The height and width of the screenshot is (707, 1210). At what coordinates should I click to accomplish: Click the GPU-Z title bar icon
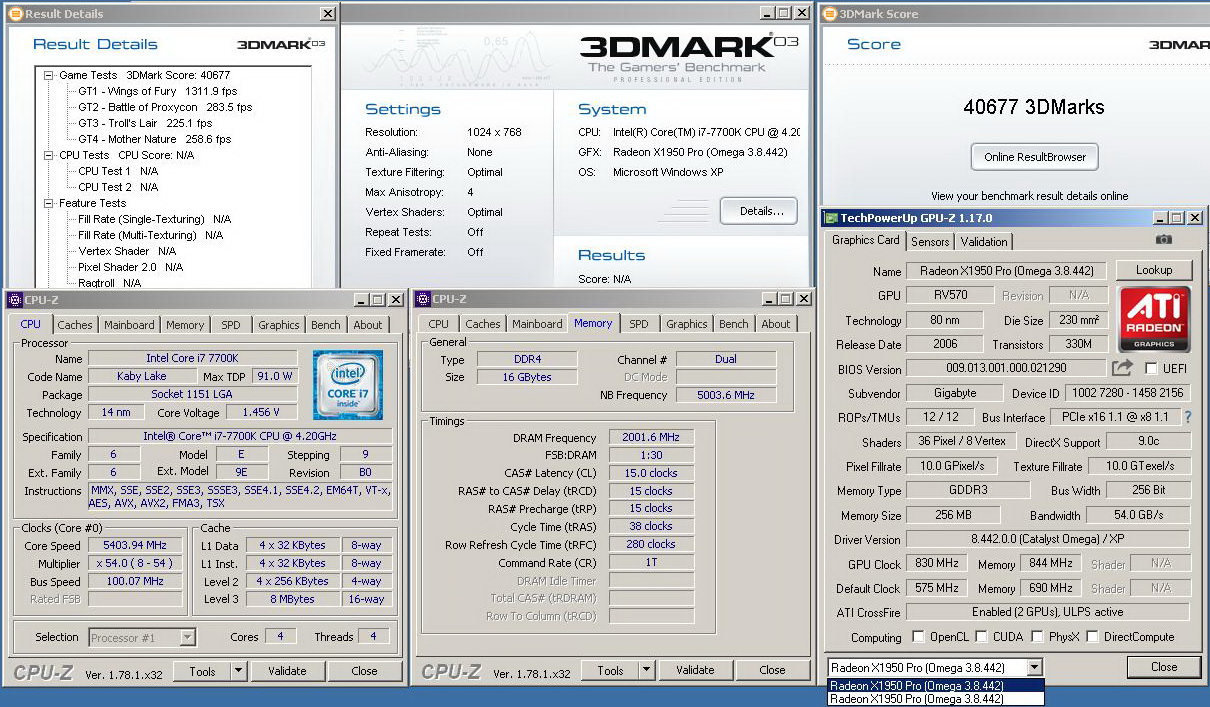pos(831,217)
